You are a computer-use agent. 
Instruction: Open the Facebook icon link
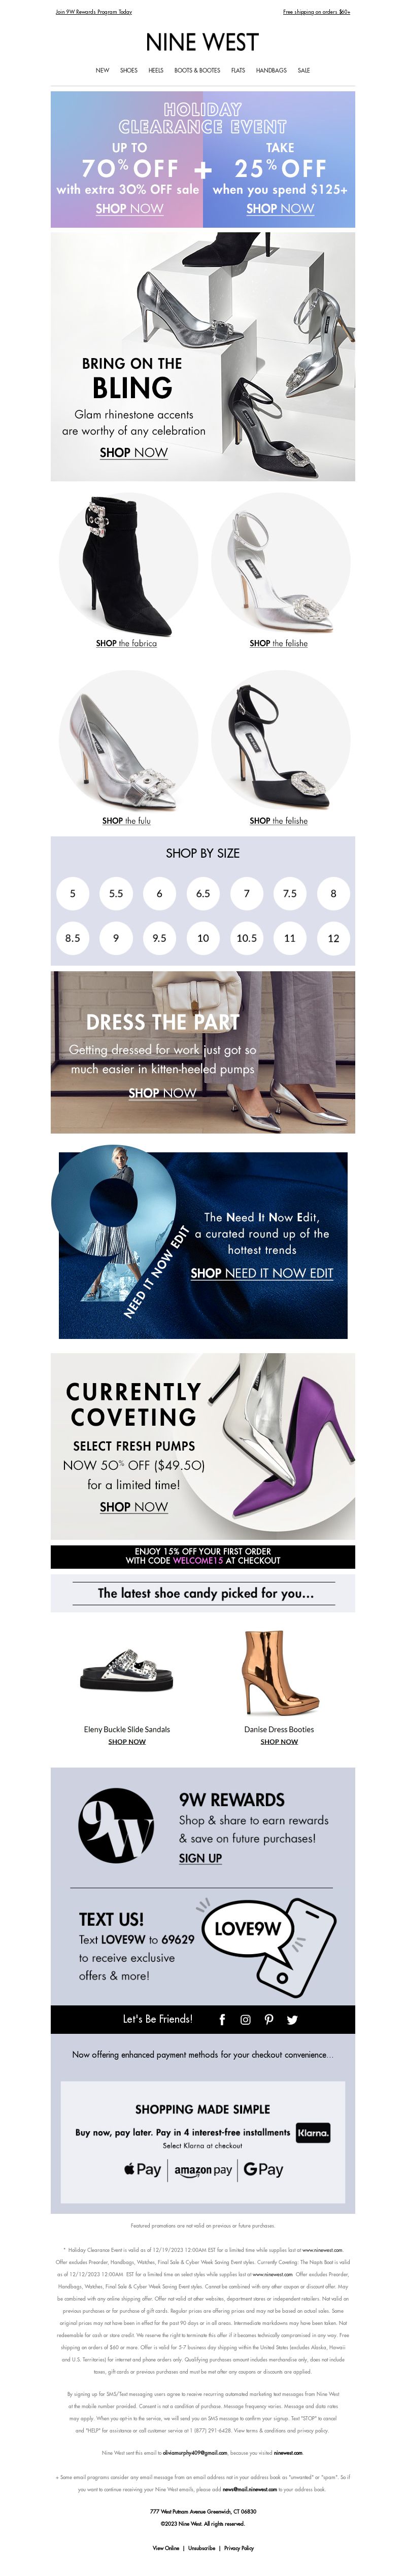coord(222,2019)
